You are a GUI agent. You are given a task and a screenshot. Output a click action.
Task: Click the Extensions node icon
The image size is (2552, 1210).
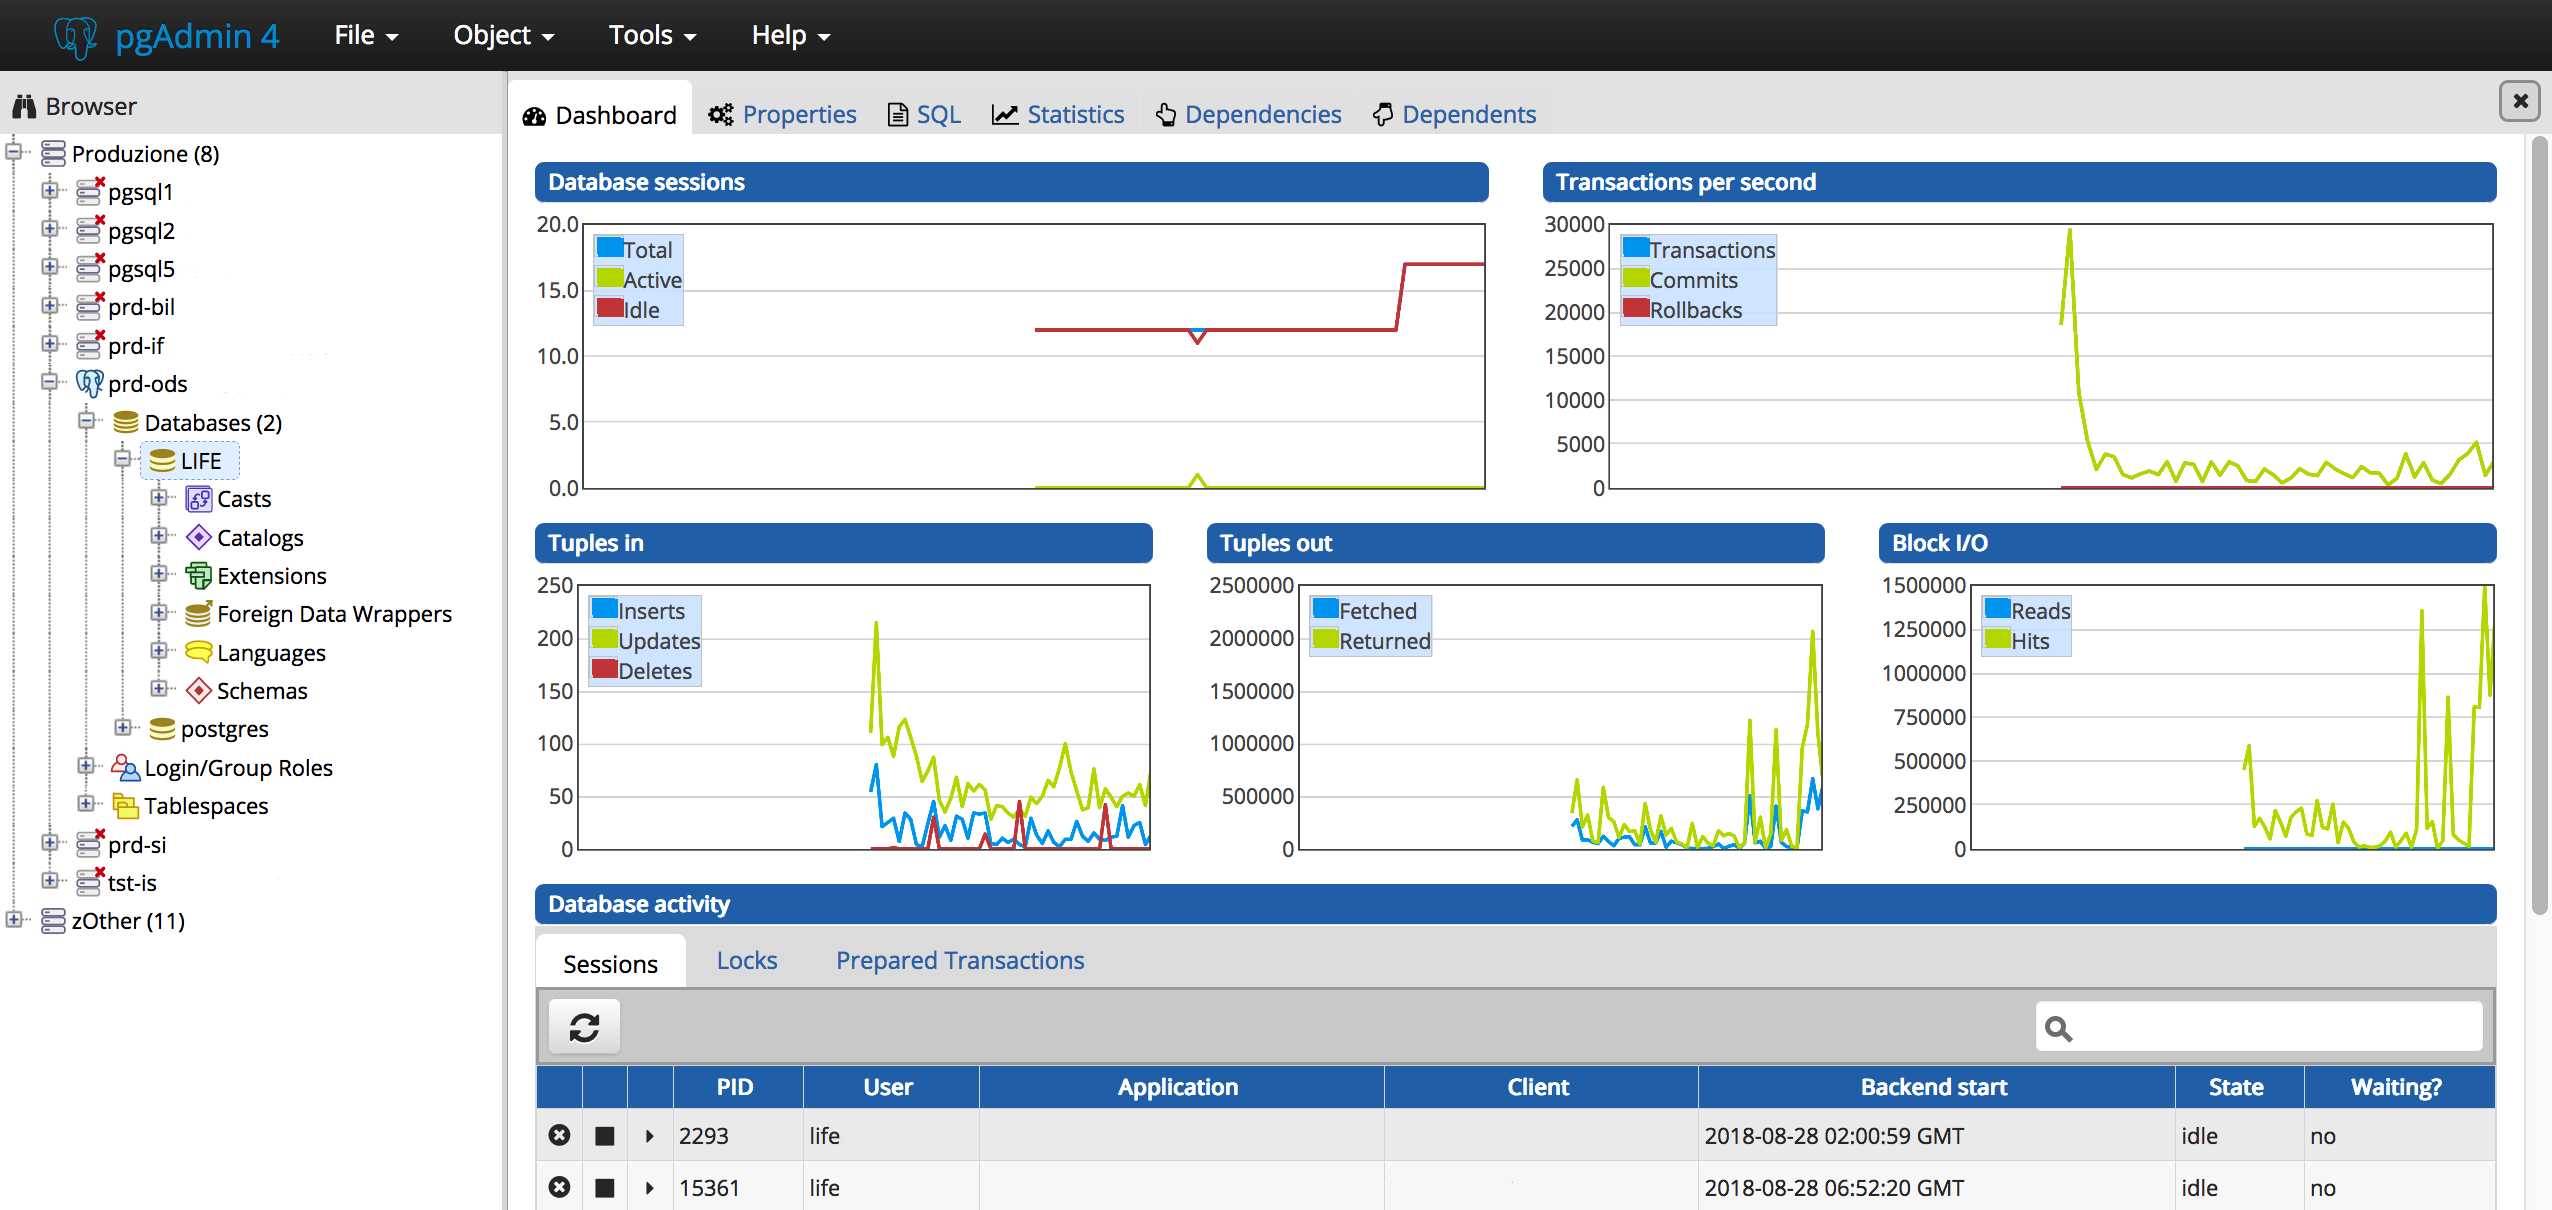[199, 575]
